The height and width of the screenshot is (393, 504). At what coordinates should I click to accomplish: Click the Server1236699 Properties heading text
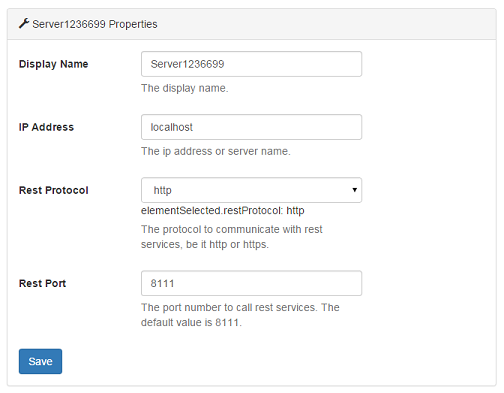[95, 24]
